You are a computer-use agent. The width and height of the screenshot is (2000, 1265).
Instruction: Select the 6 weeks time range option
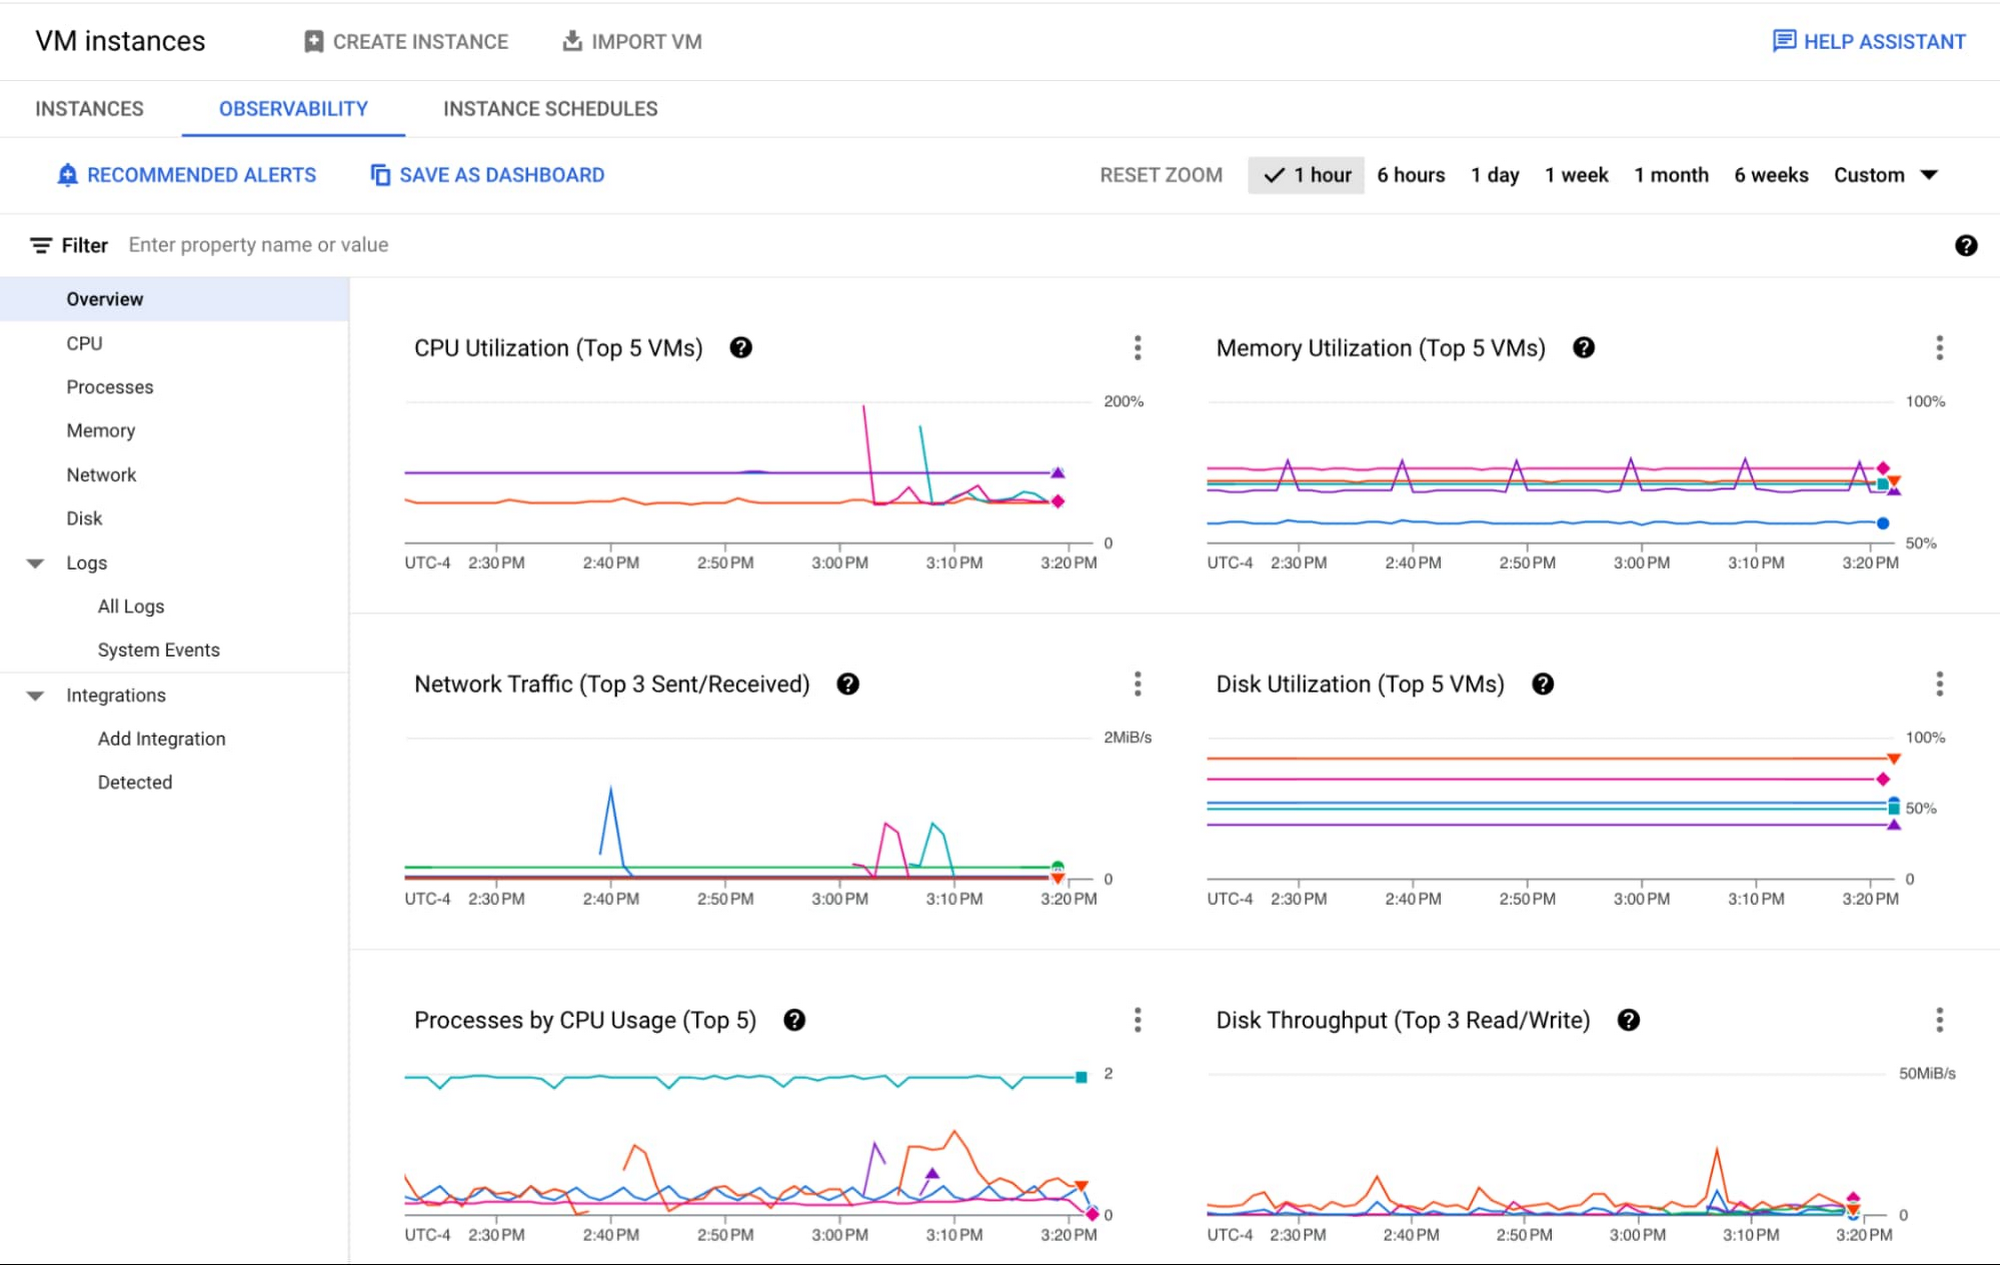pos(1768,175)
